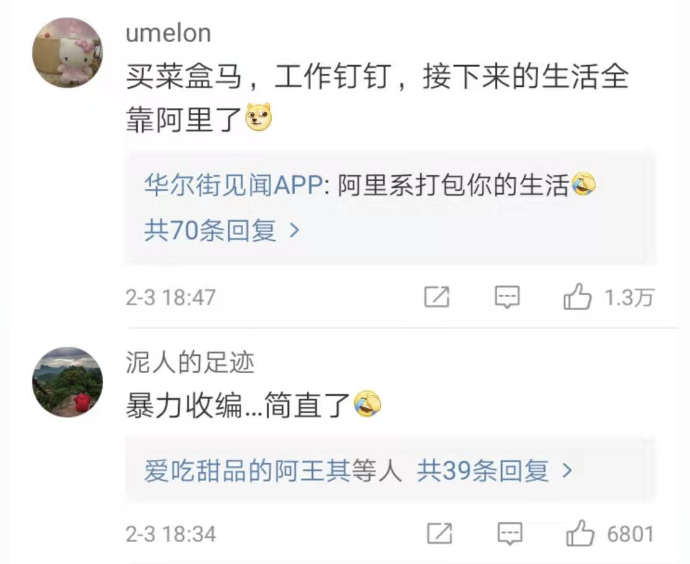Tap the 2-3 18:34 timestamp

pos(170,535)
